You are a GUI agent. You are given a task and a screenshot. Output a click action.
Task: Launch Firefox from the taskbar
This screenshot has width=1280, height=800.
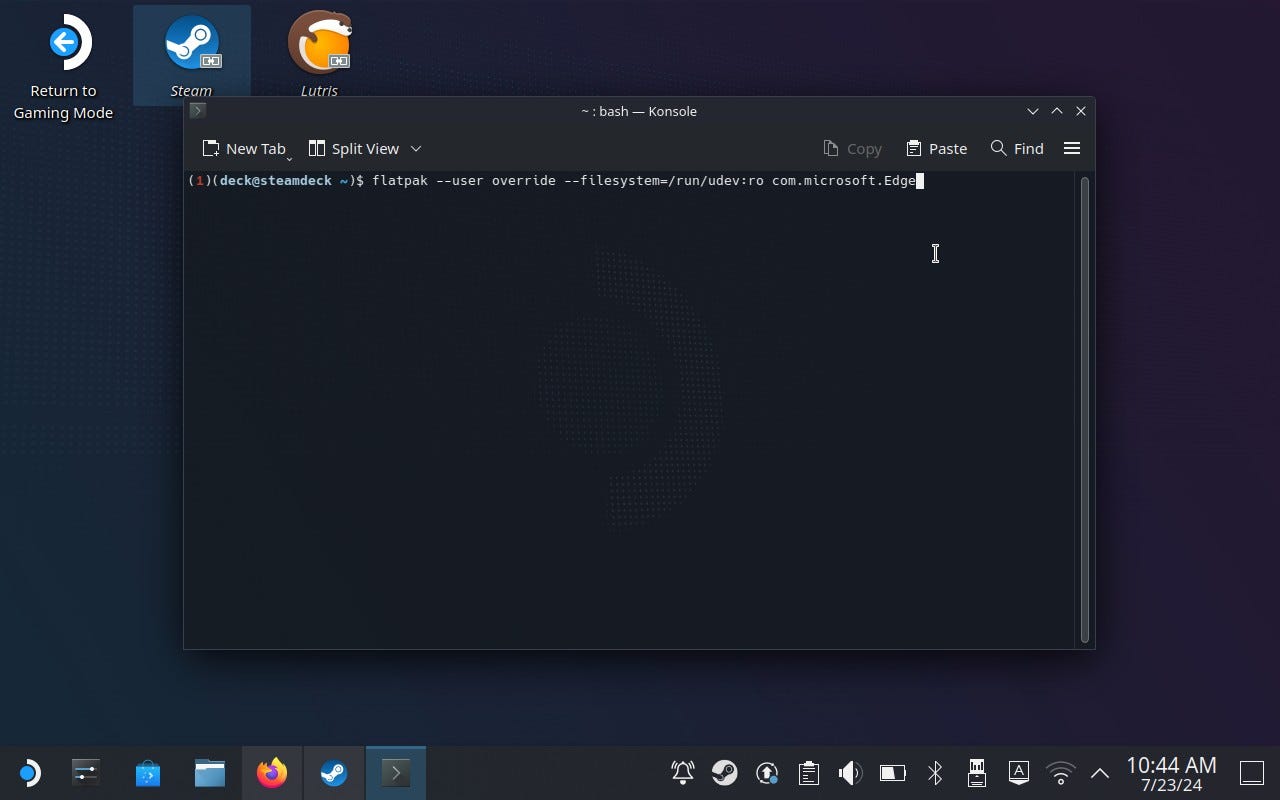pyautogui.click(x=272, y=773)
